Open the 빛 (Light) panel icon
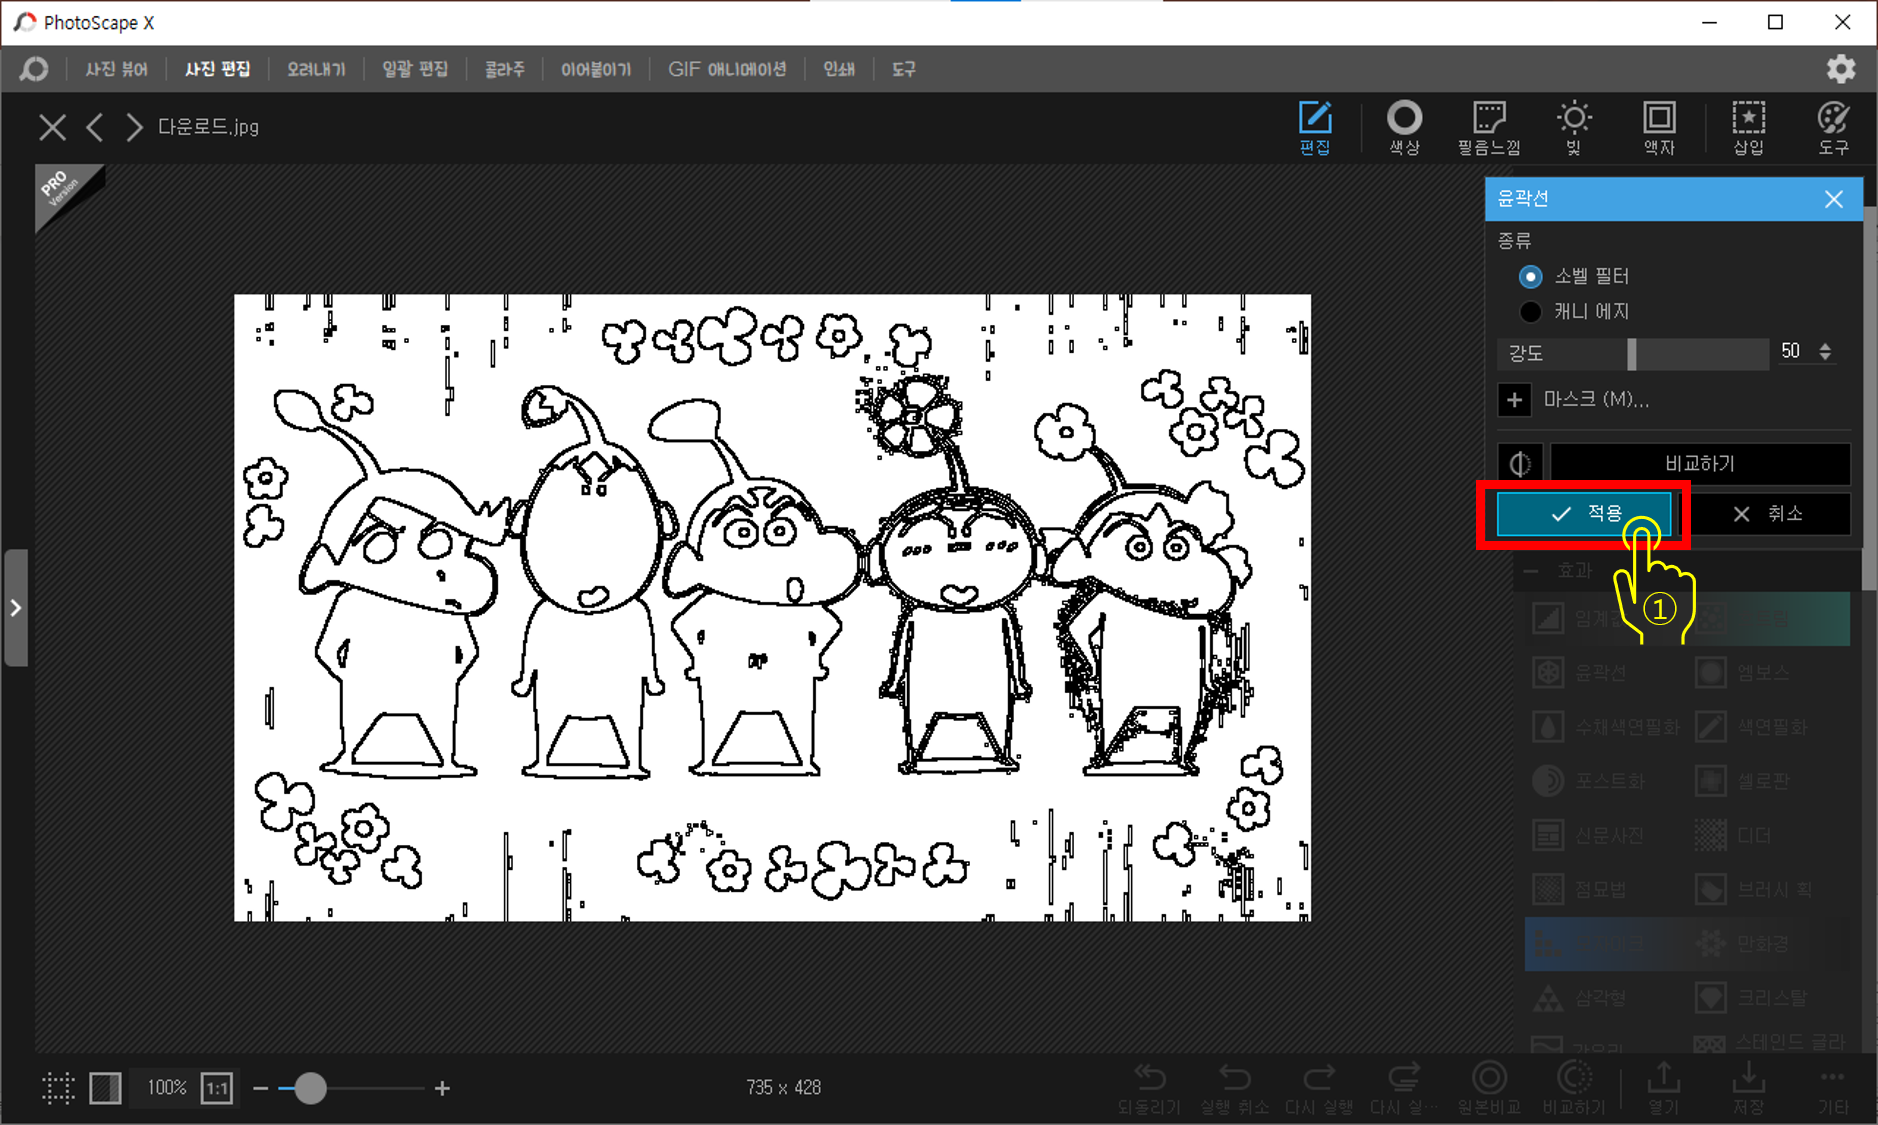Screen dimensions: 1878x1125 pos(1574,128)
